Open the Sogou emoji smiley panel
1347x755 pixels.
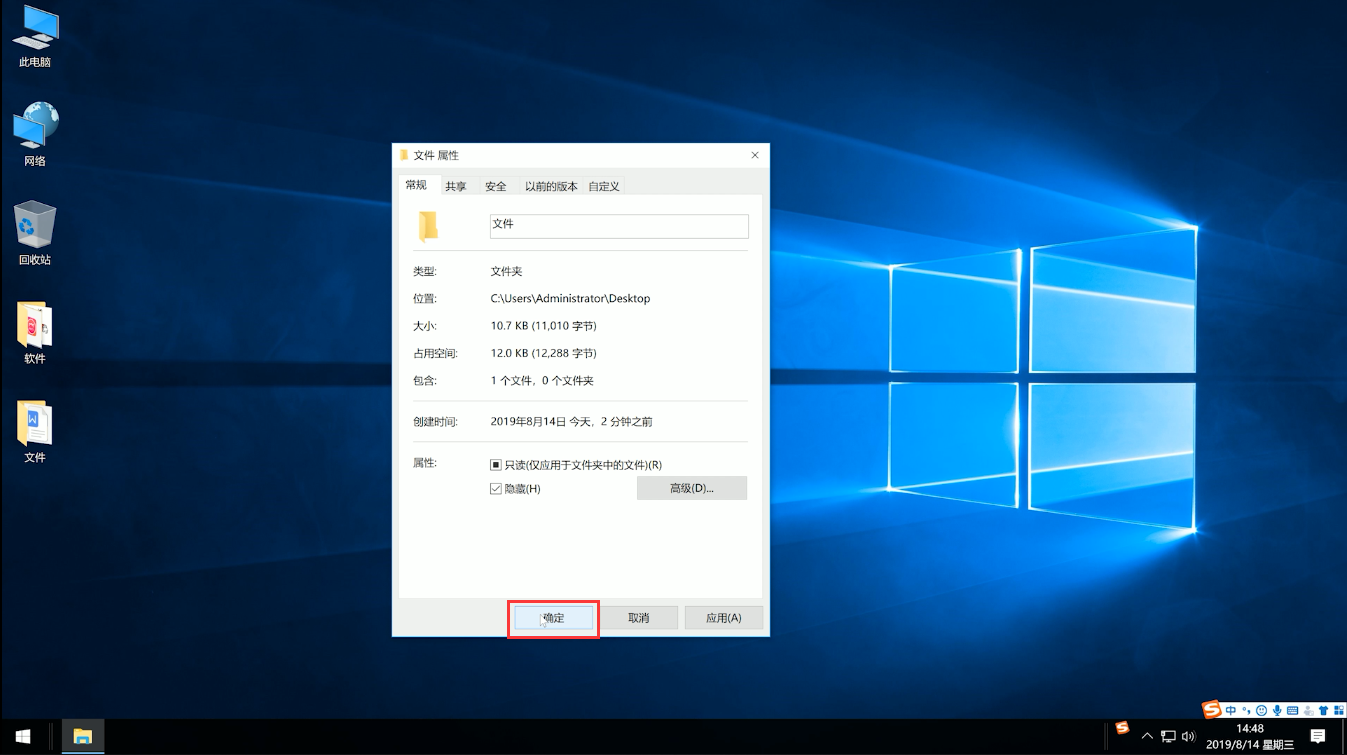(x=1261, y=710)
